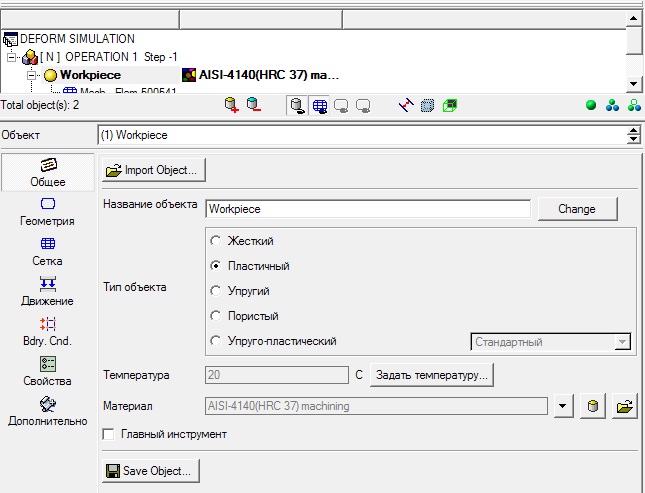Open the Движение movement tab
The image size is (645, 493).
pyautogui.click(x=48, y=291)
